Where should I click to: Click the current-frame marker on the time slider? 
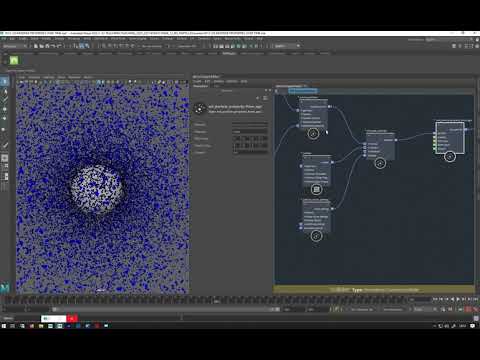[x=216, y=301]
